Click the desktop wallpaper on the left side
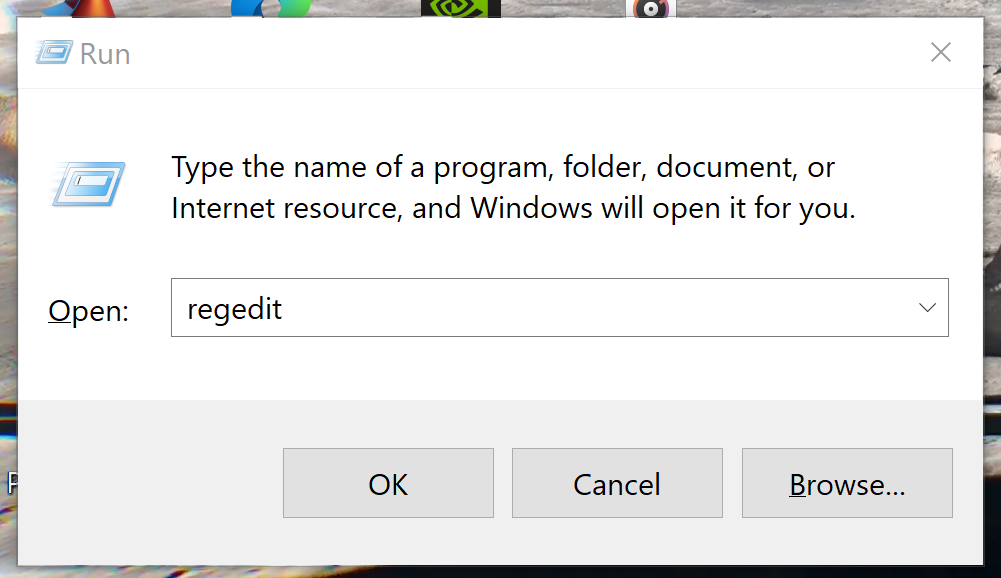The height and width of the screenshot is (578, 1001). coord(10,250)
